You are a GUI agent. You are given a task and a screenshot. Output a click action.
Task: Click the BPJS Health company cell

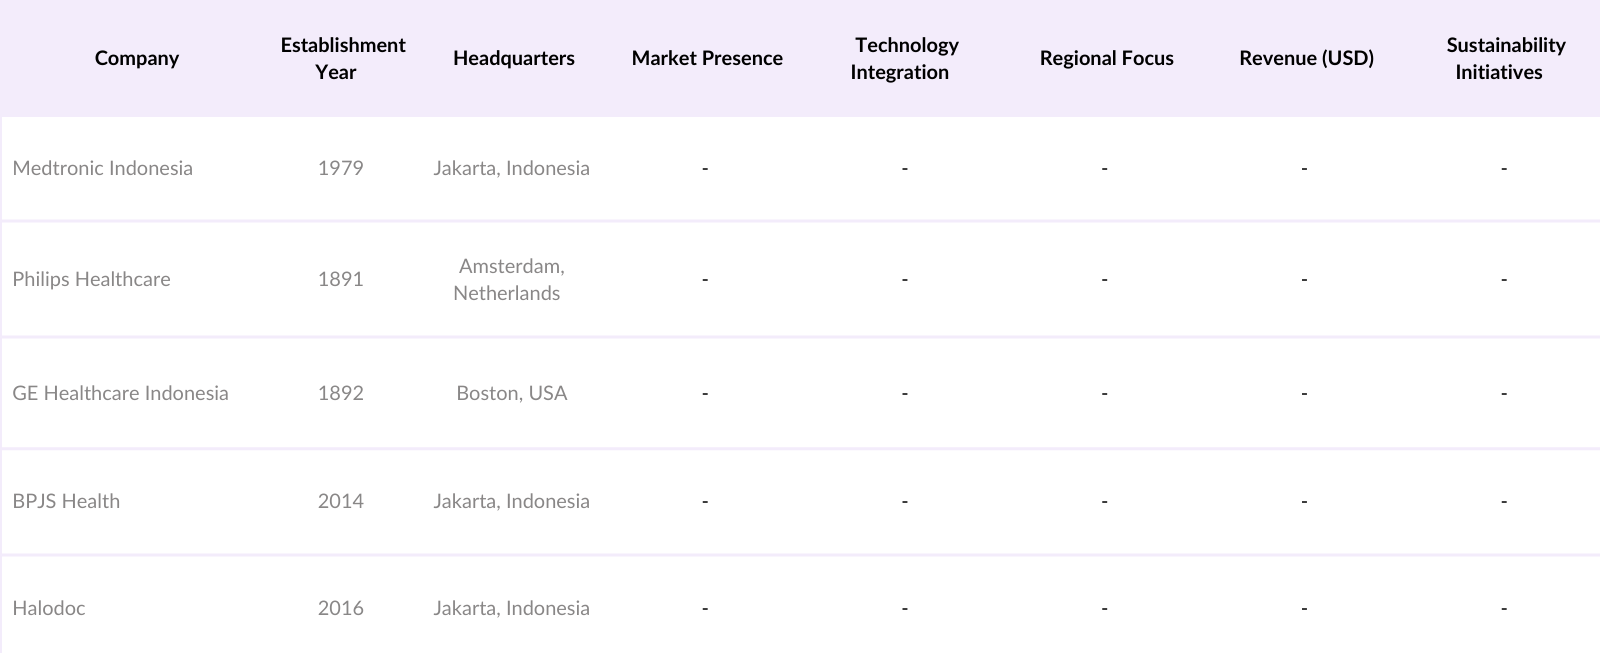(x=66, y=501)
